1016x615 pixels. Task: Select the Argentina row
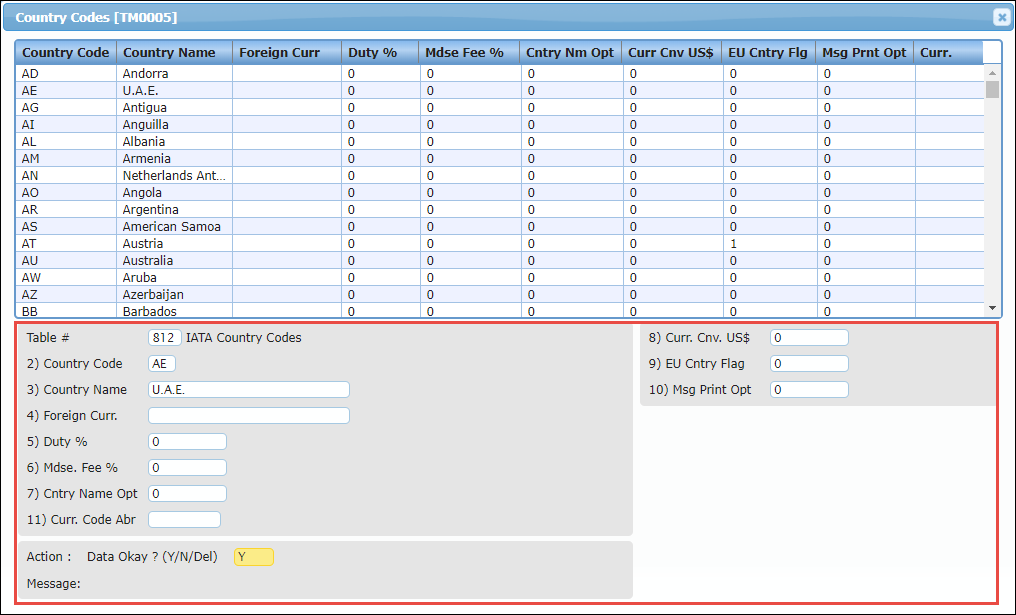499,209
